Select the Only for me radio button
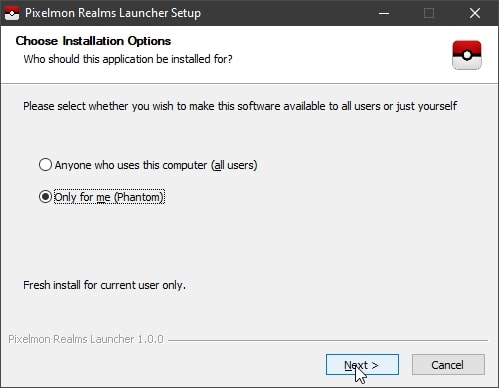Viewport: 499px width, 388px height. [45, 197]
